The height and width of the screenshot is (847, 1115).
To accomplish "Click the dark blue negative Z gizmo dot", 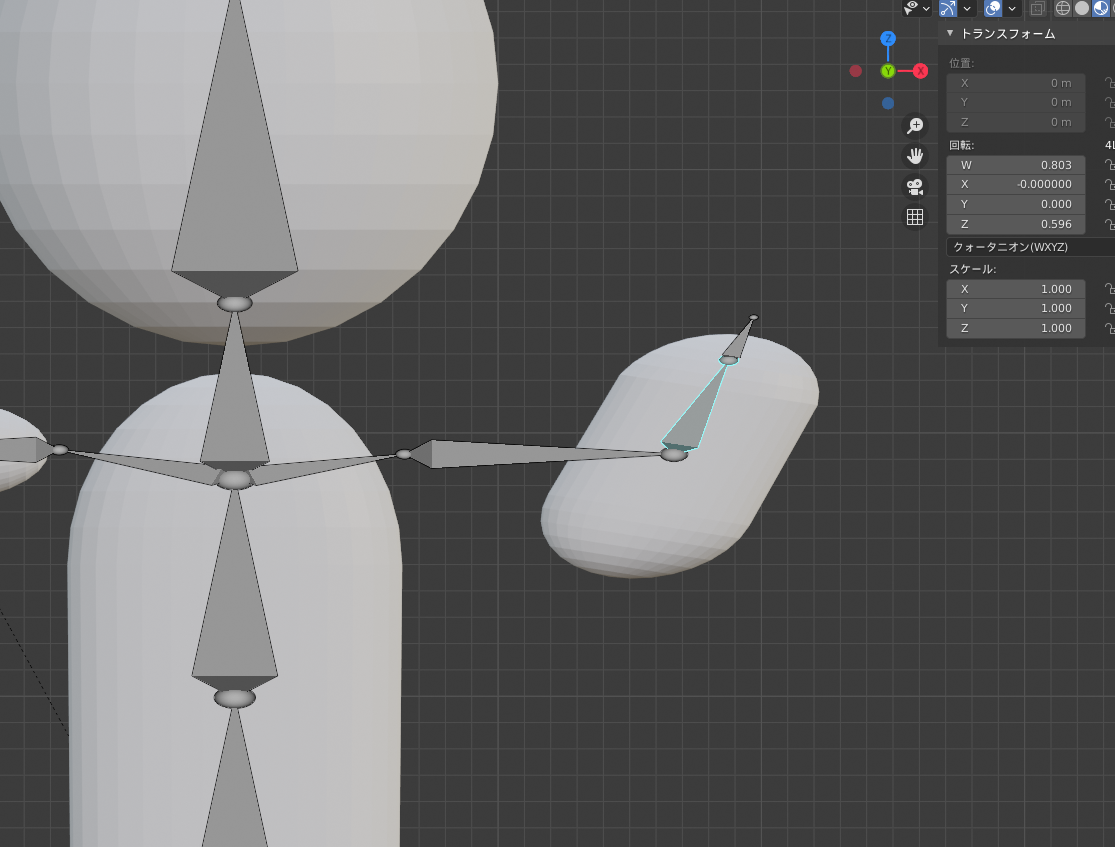I will coord(887,103).
